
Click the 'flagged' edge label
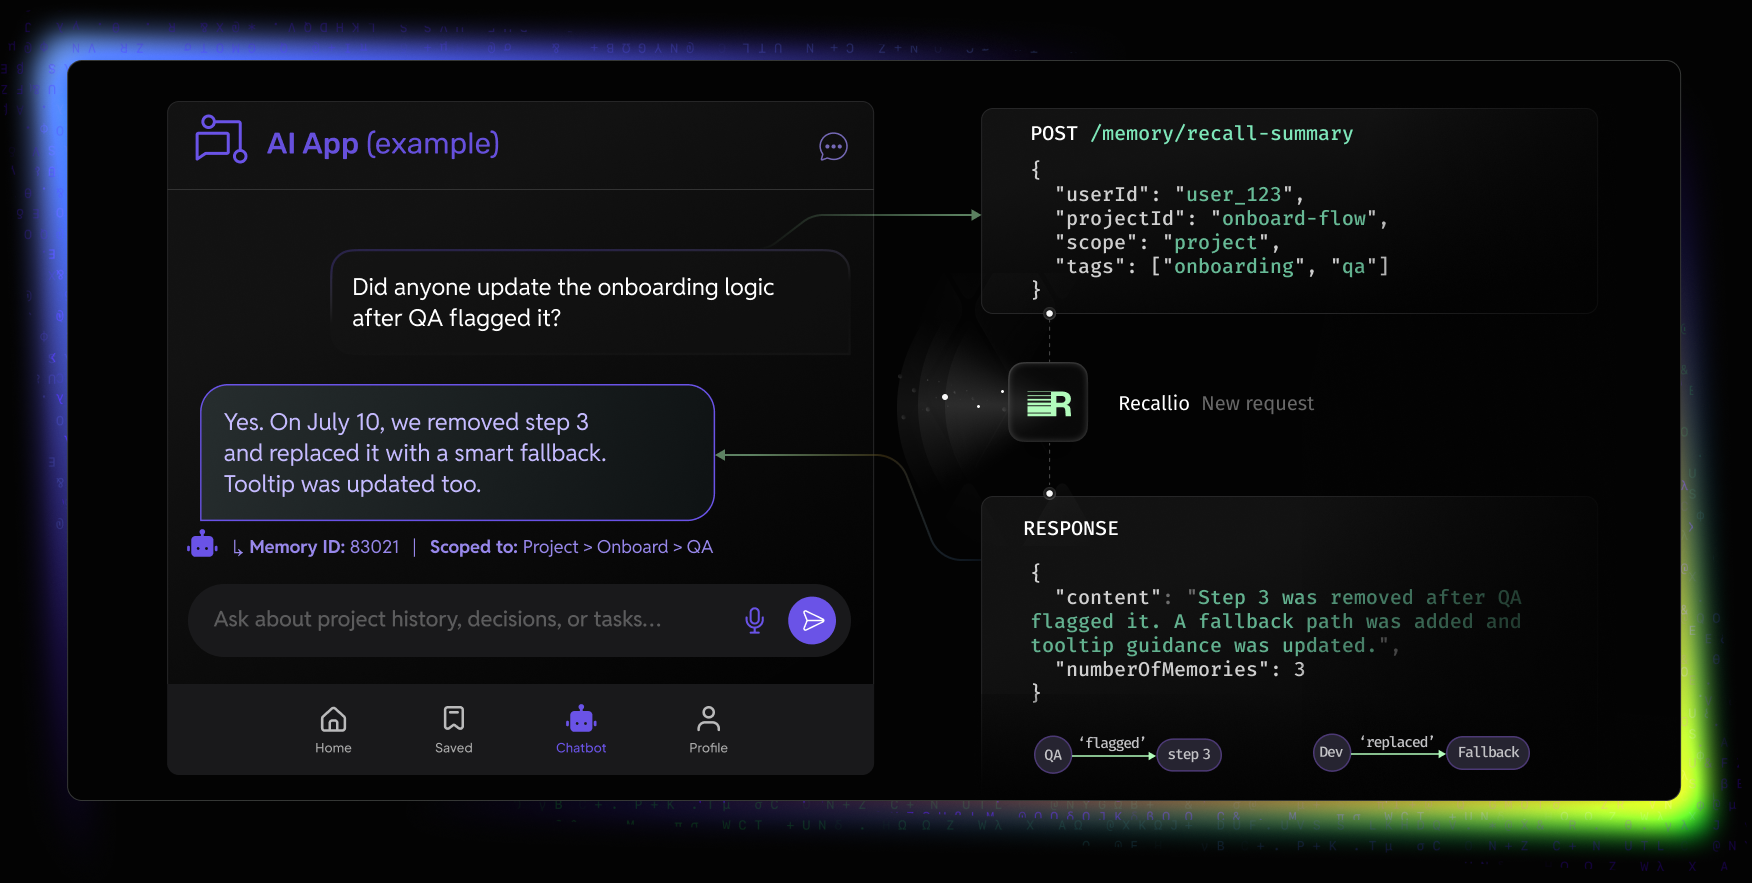point(1112,743)
